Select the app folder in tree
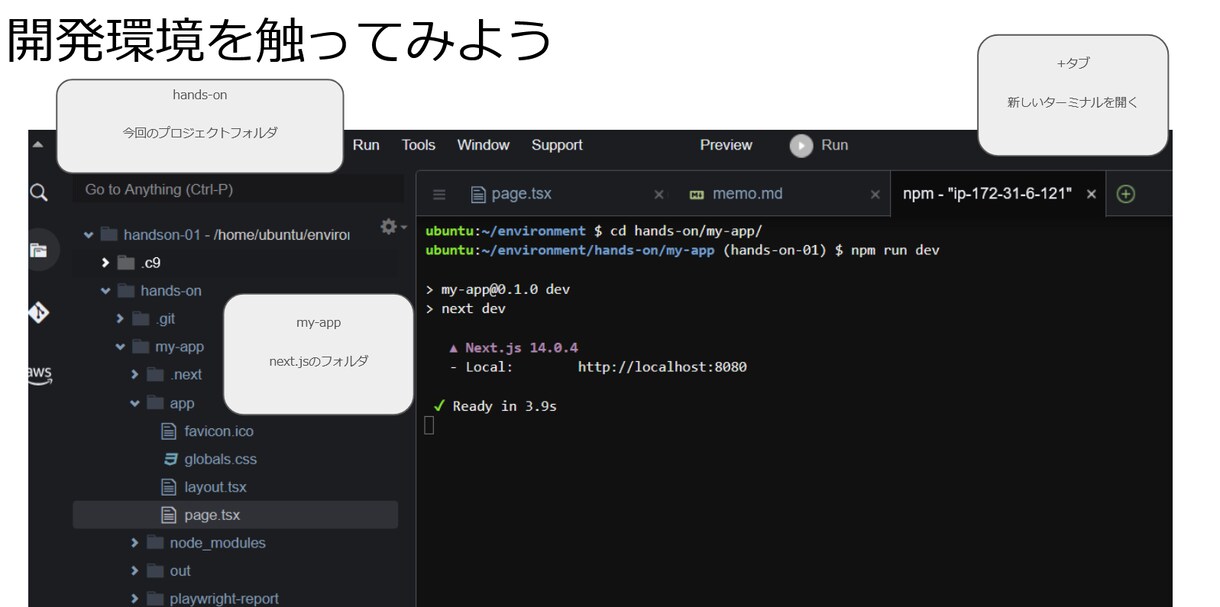The width and height of the screenshot is (1220, 607). 182,403
